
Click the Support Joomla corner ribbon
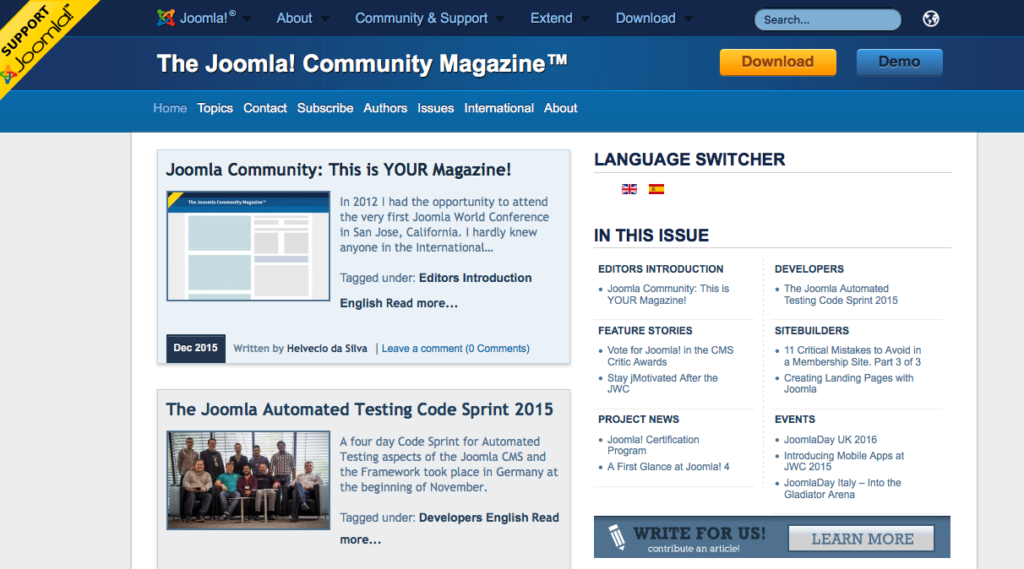(38, 41)
